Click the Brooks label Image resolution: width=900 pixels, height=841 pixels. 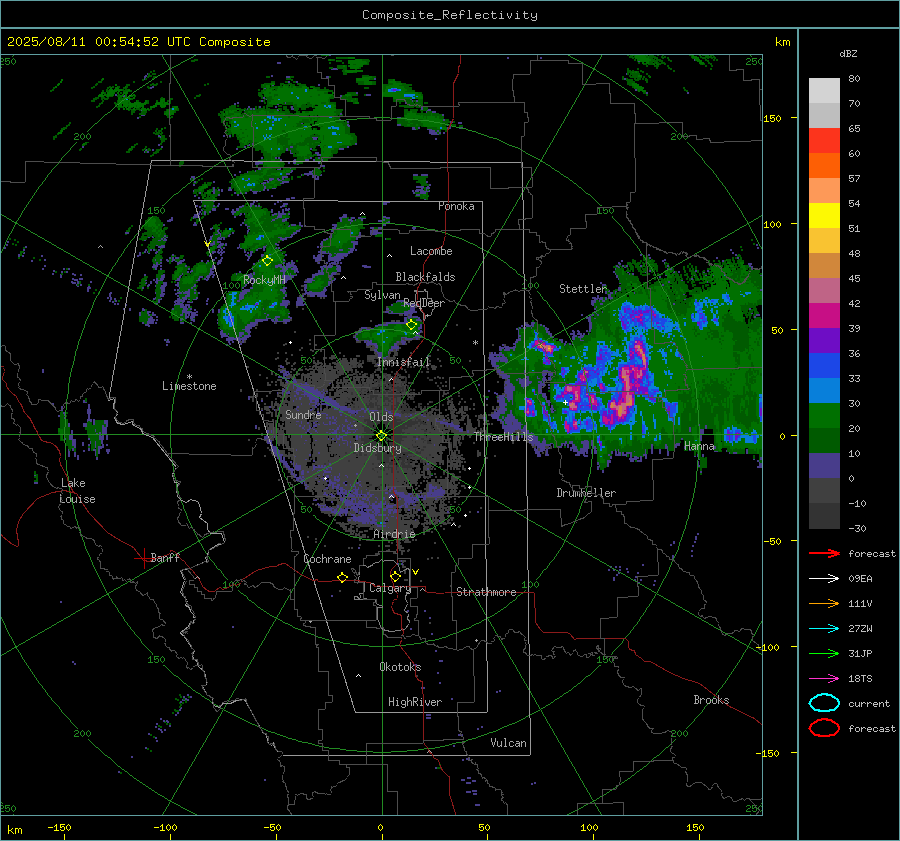point(711,700)
